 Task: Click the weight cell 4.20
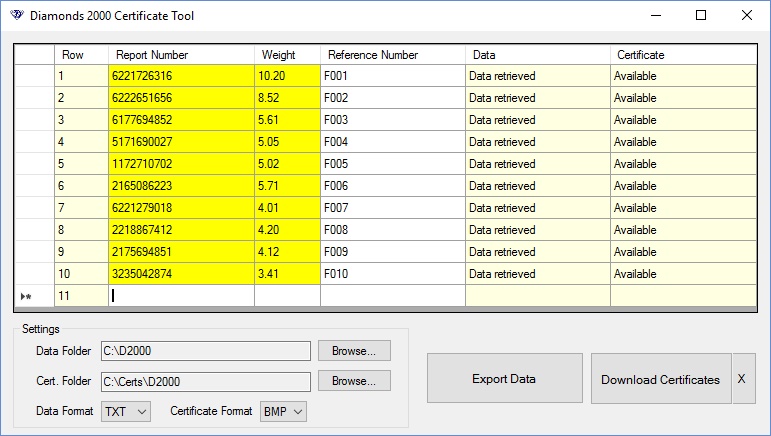[x=287, y=230]
